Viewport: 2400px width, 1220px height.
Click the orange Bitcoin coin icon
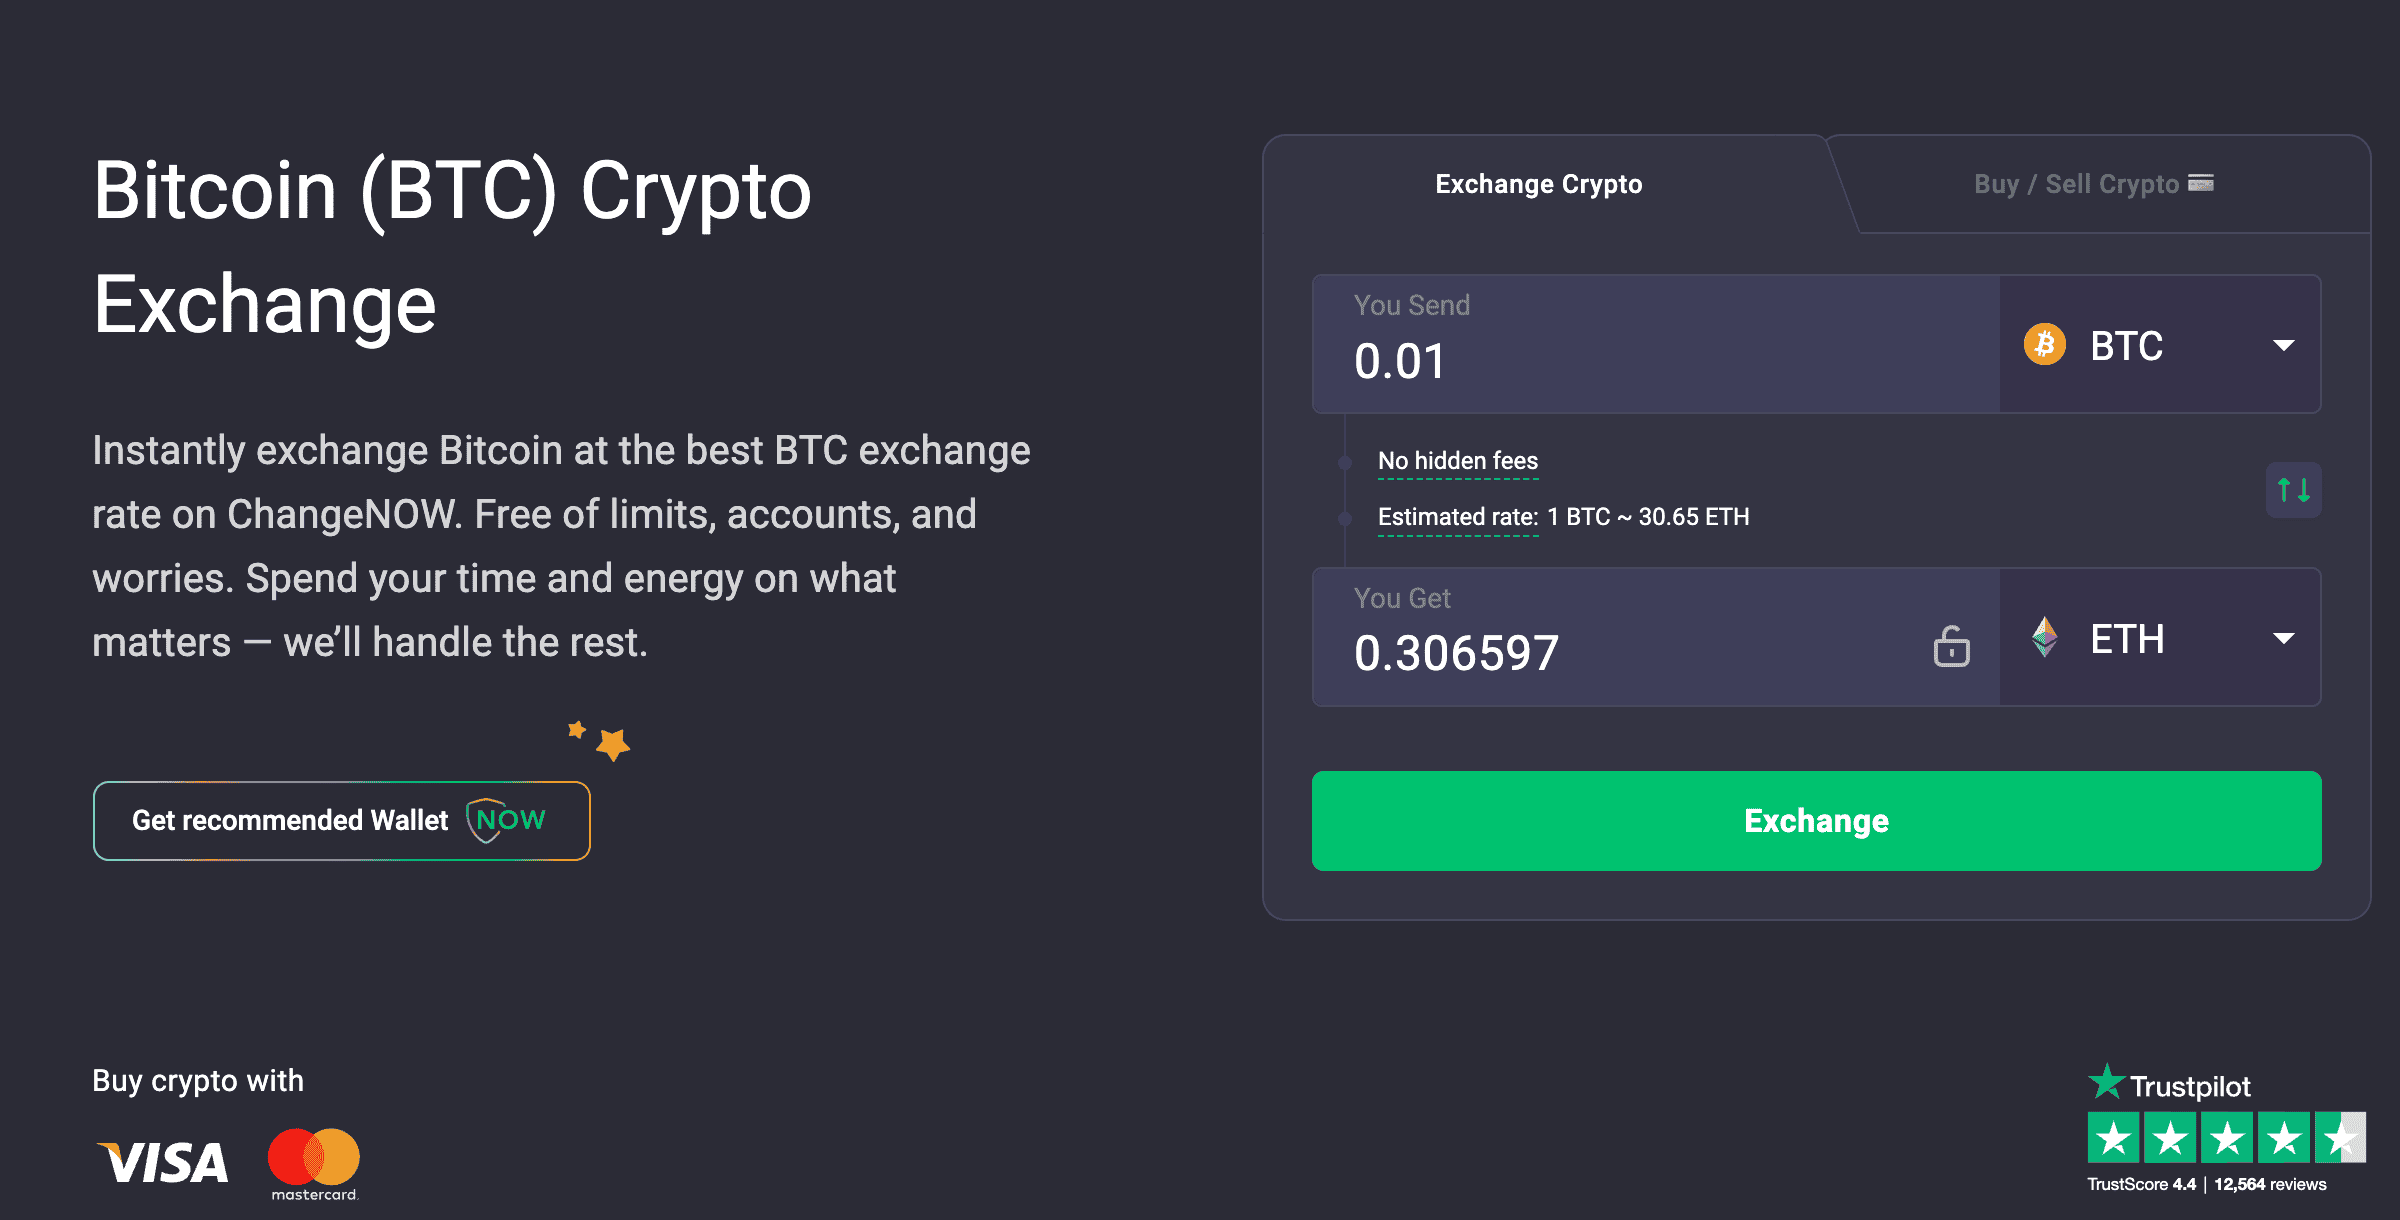coord(2045,345)
